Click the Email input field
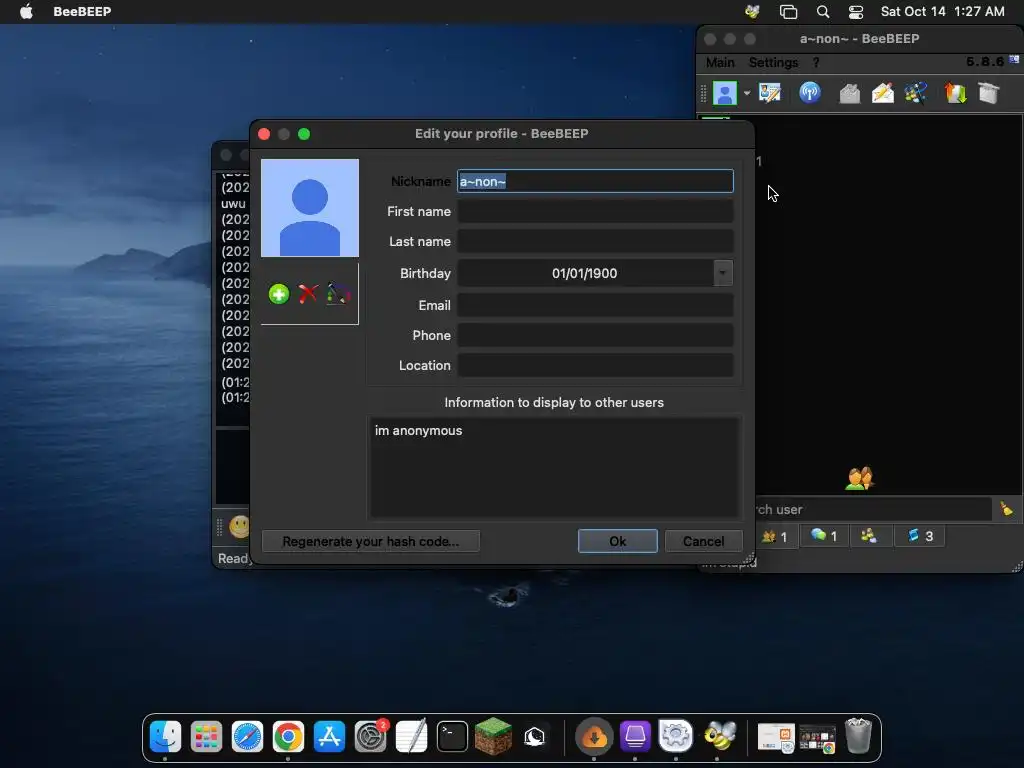Image resolution: width=1024 pixels, height=768 pixels. (x=595, y=305)
